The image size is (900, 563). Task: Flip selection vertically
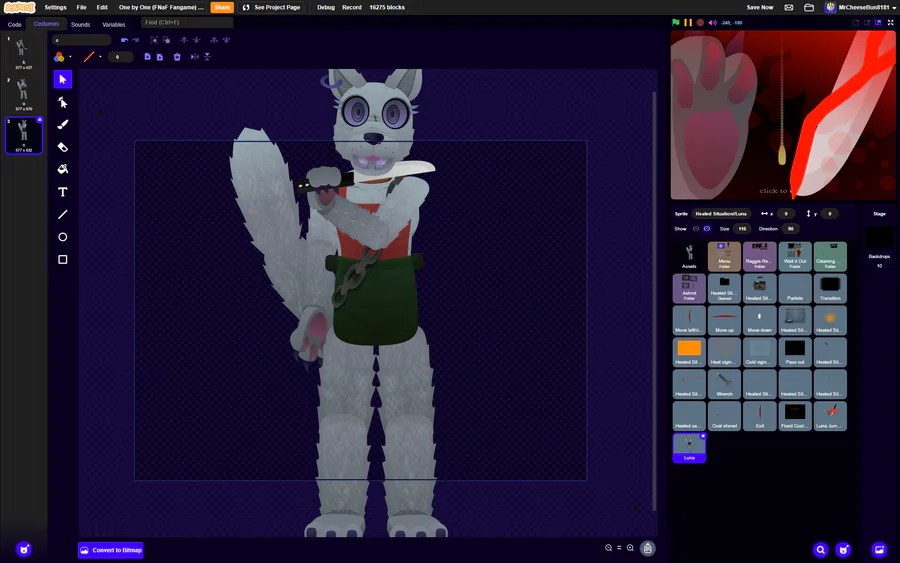click(207, 57)
